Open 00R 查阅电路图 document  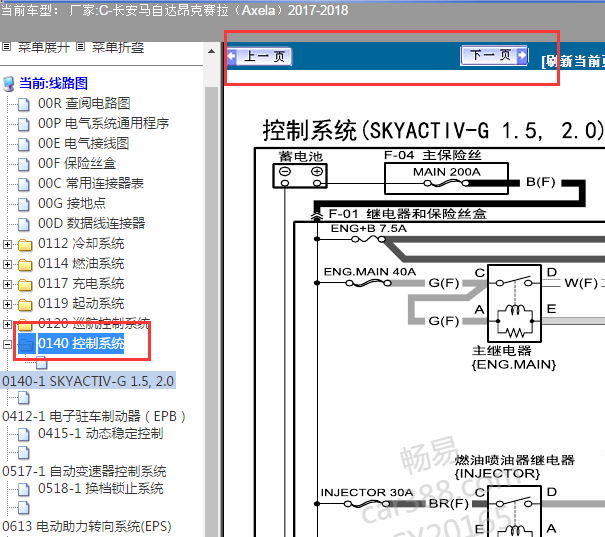[84, 103]
